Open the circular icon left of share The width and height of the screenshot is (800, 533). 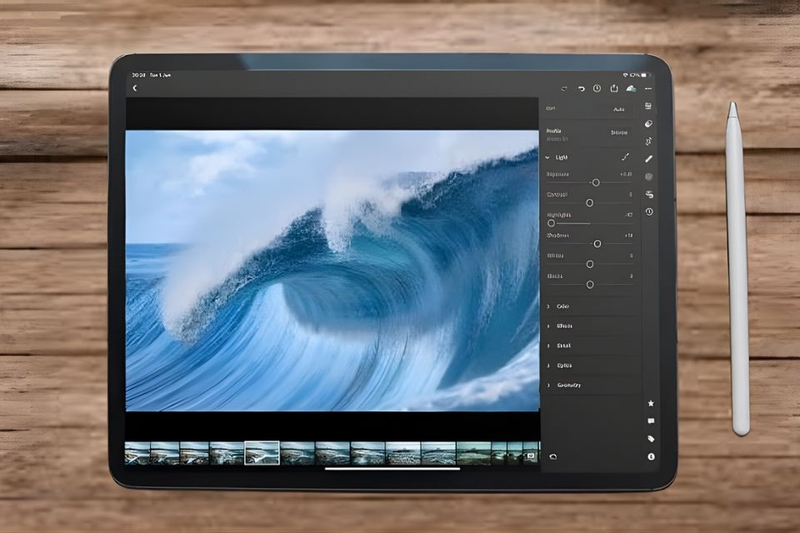[597, 88]
